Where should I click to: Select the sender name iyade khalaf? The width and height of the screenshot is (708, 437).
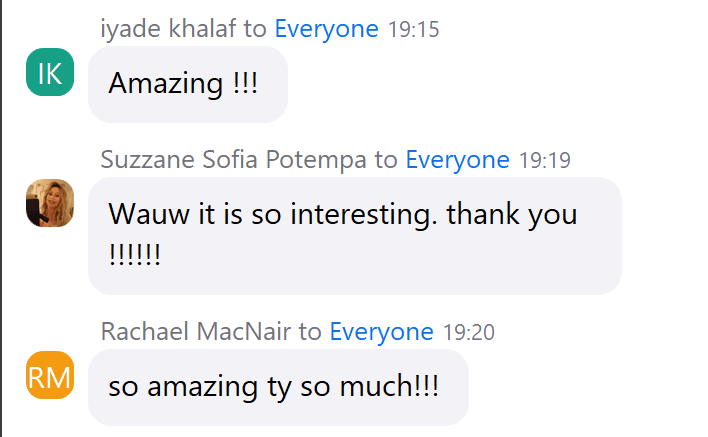172,29
